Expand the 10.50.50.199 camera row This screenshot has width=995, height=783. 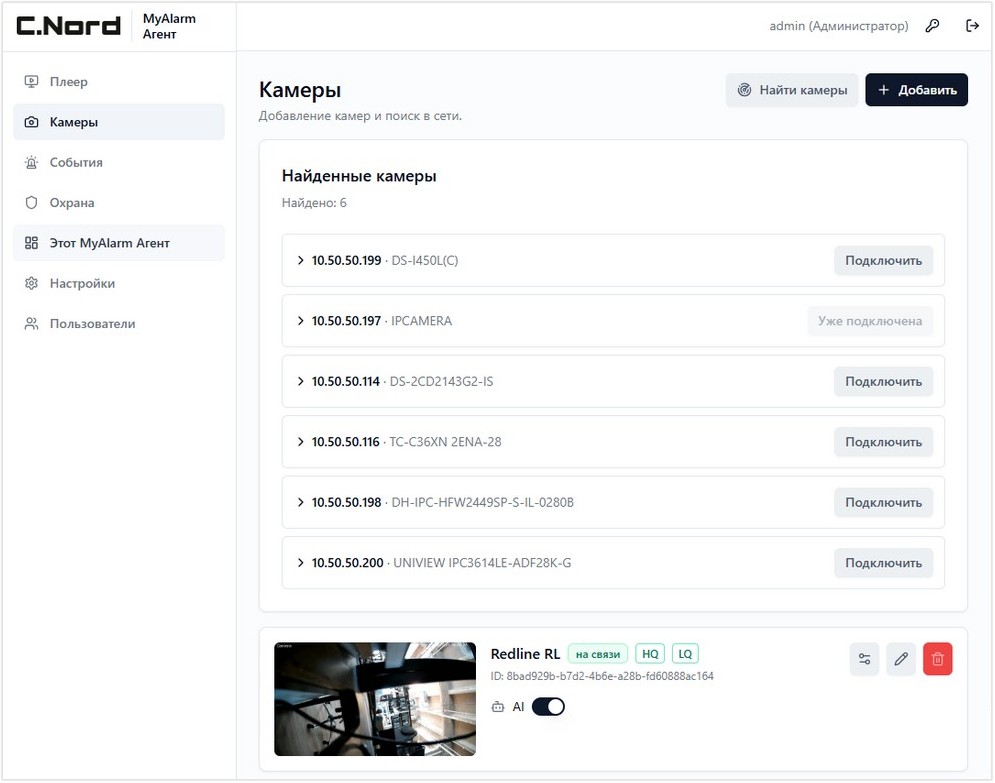pyautogui.click(x=301, y=260)
